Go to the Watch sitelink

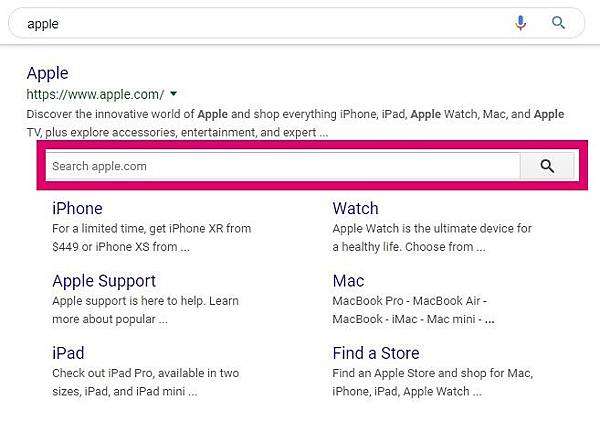tap(355, 208)
